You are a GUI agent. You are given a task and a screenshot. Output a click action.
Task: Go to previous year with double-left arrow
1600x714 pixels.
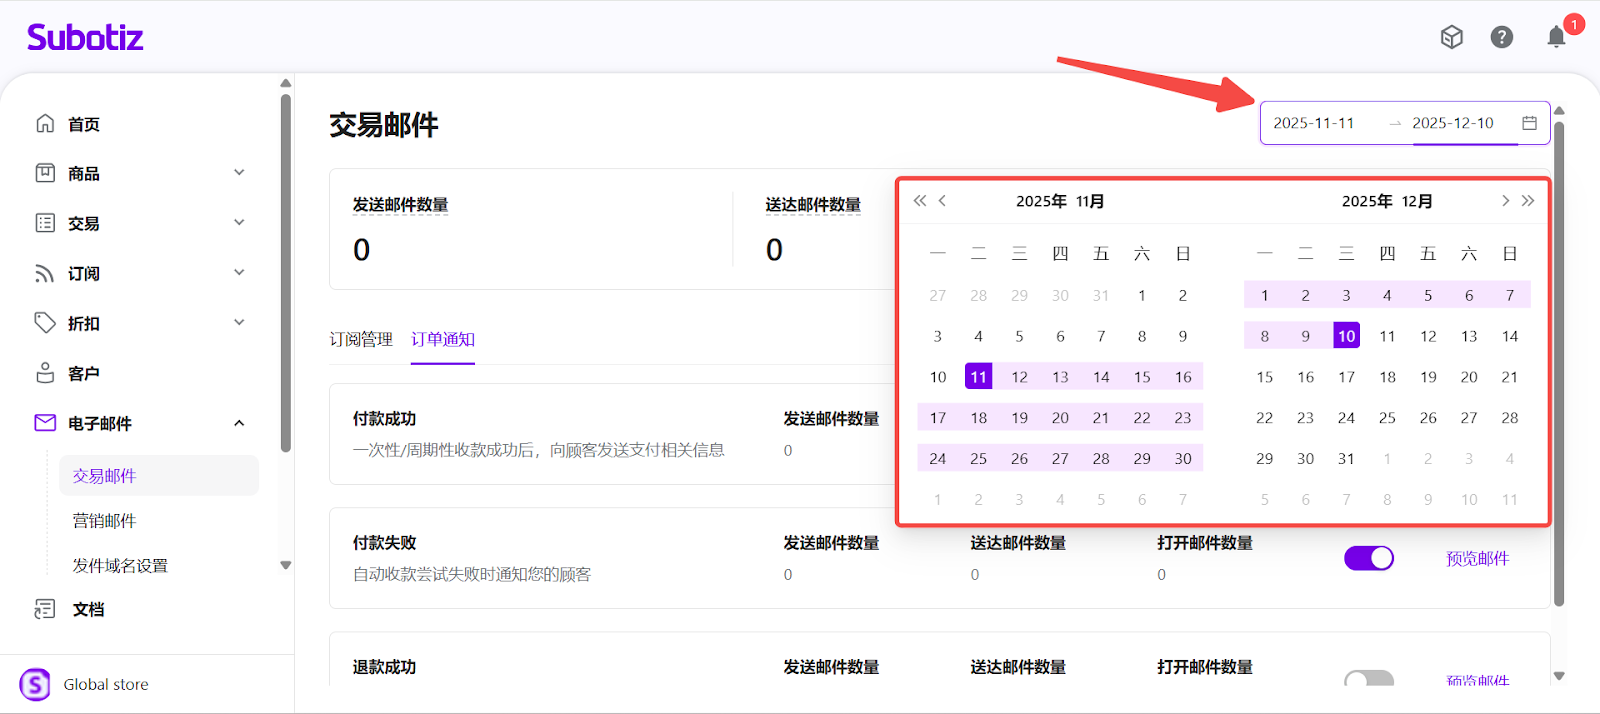[x=919, y=201]
